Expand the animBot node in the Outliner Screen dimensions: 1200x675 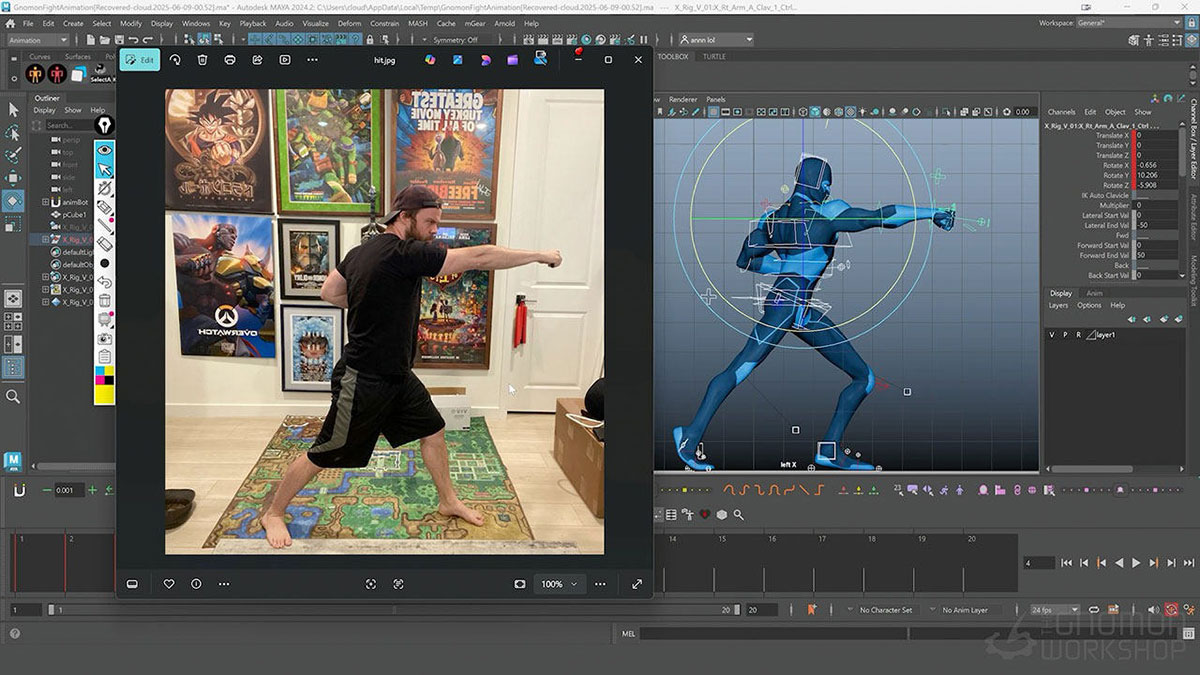[x=46, y=202]
